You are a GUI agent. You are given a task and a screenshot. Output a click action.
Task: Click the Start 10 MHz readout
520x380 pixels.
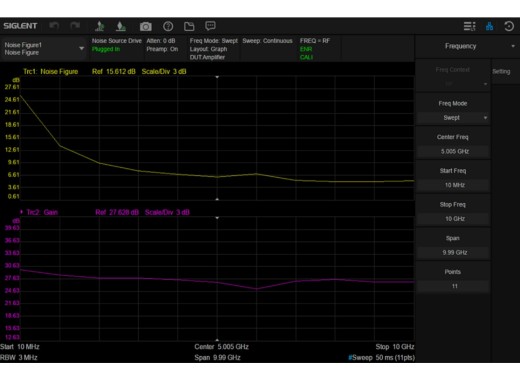click(x=20, y=347)
